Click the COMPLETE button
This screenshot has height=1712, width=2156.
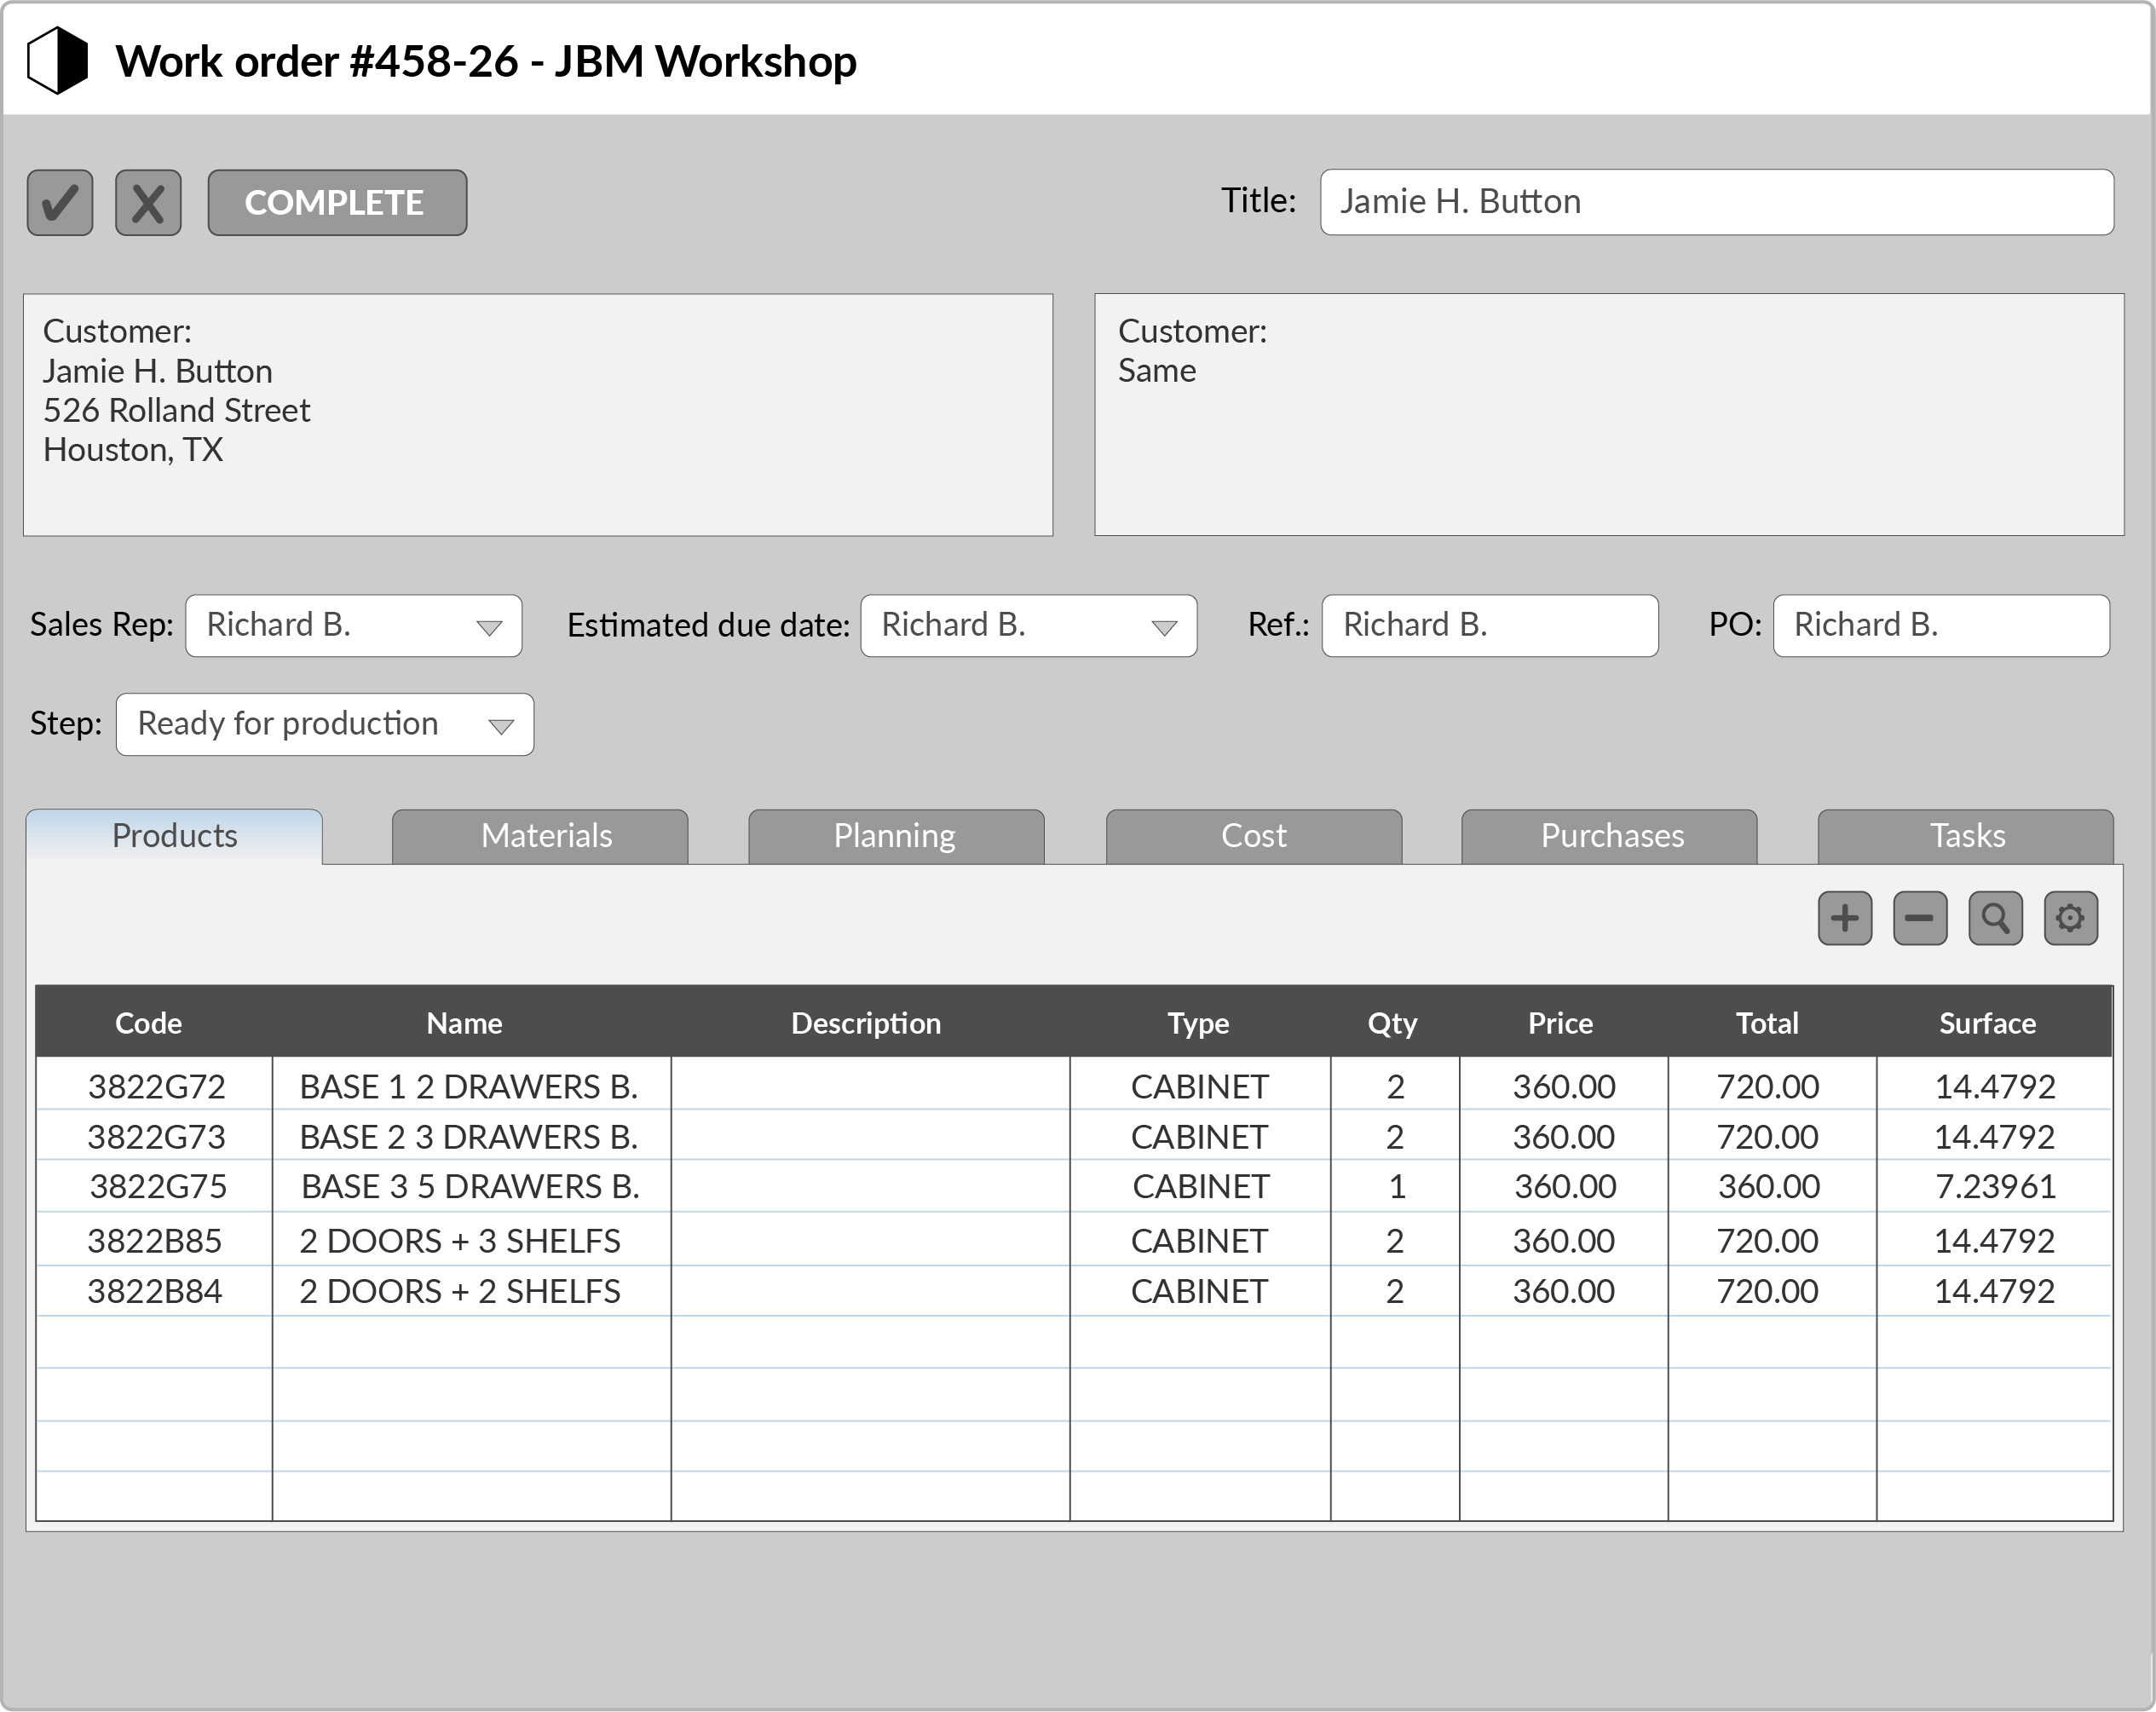click(337, 203)
